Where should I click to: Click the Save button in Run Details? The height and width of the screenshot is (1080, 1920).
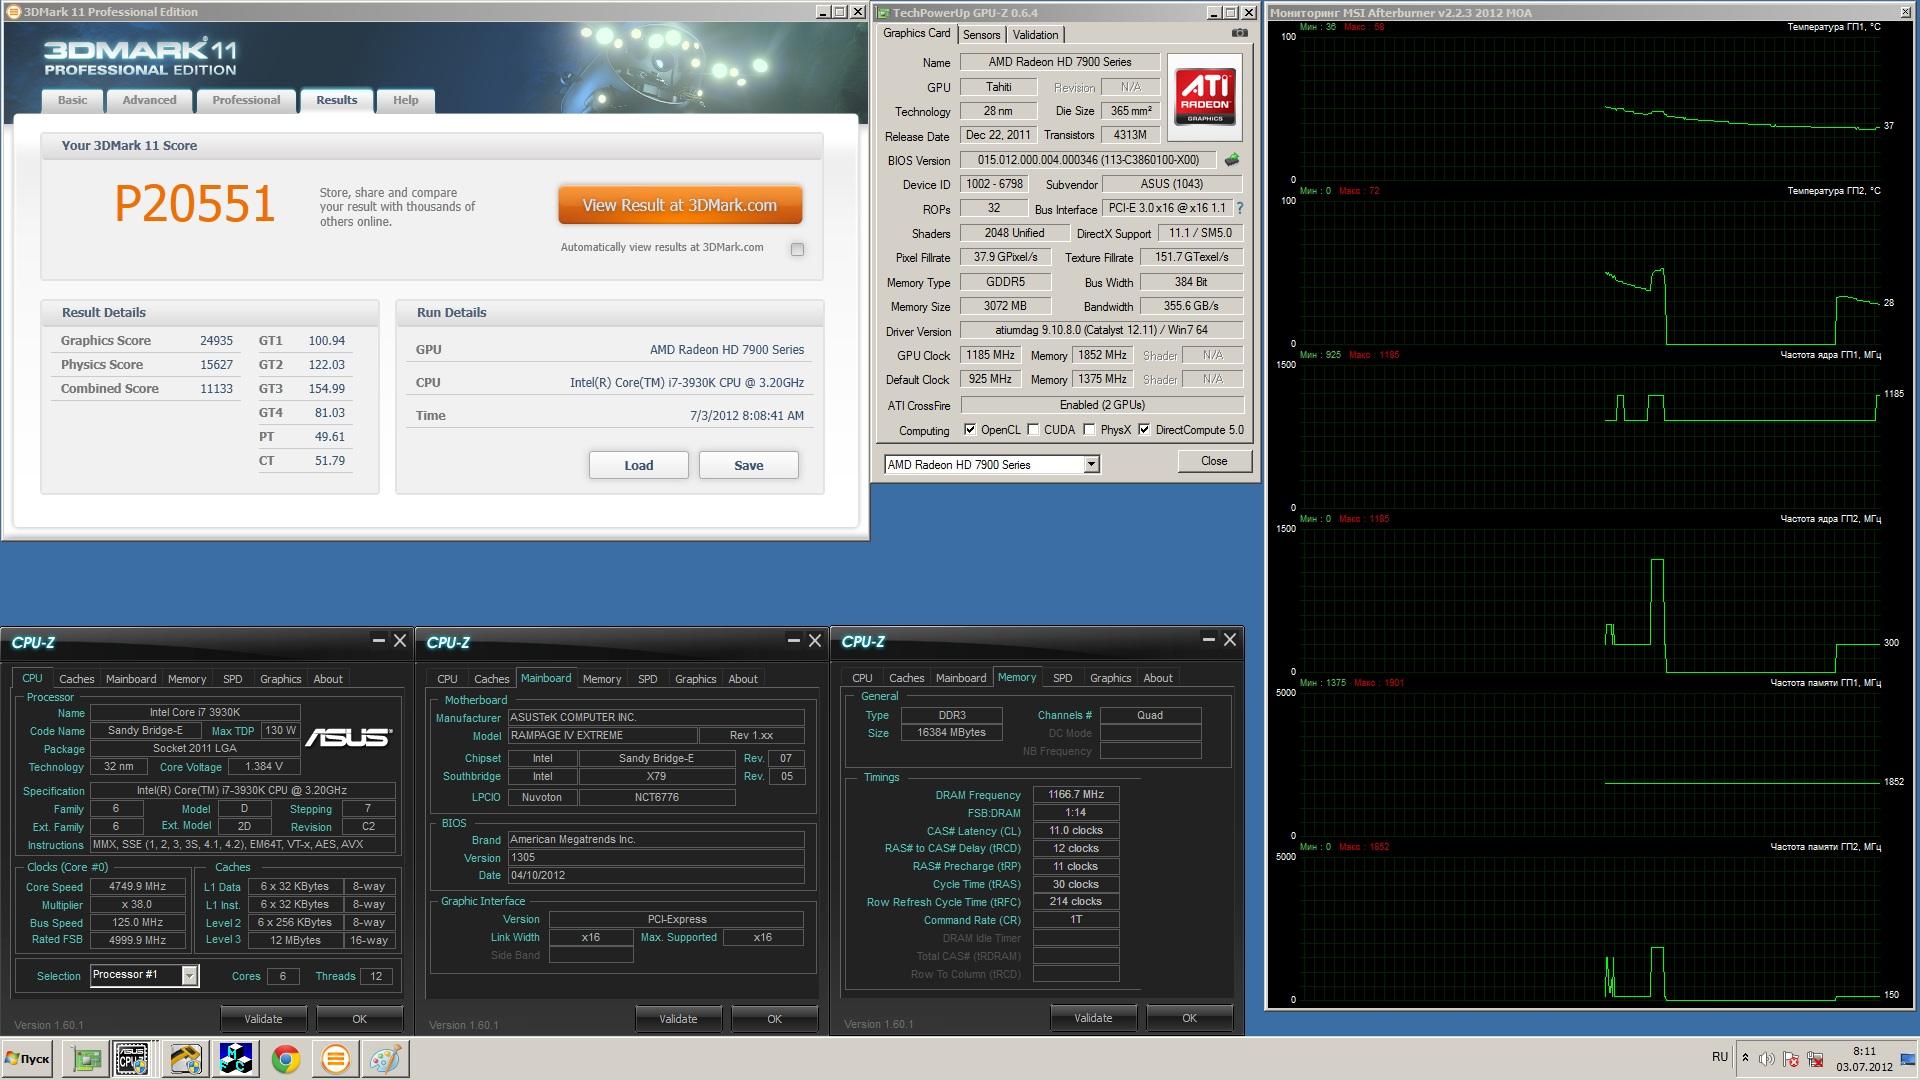pyautogui.click(x=748, y=465)
